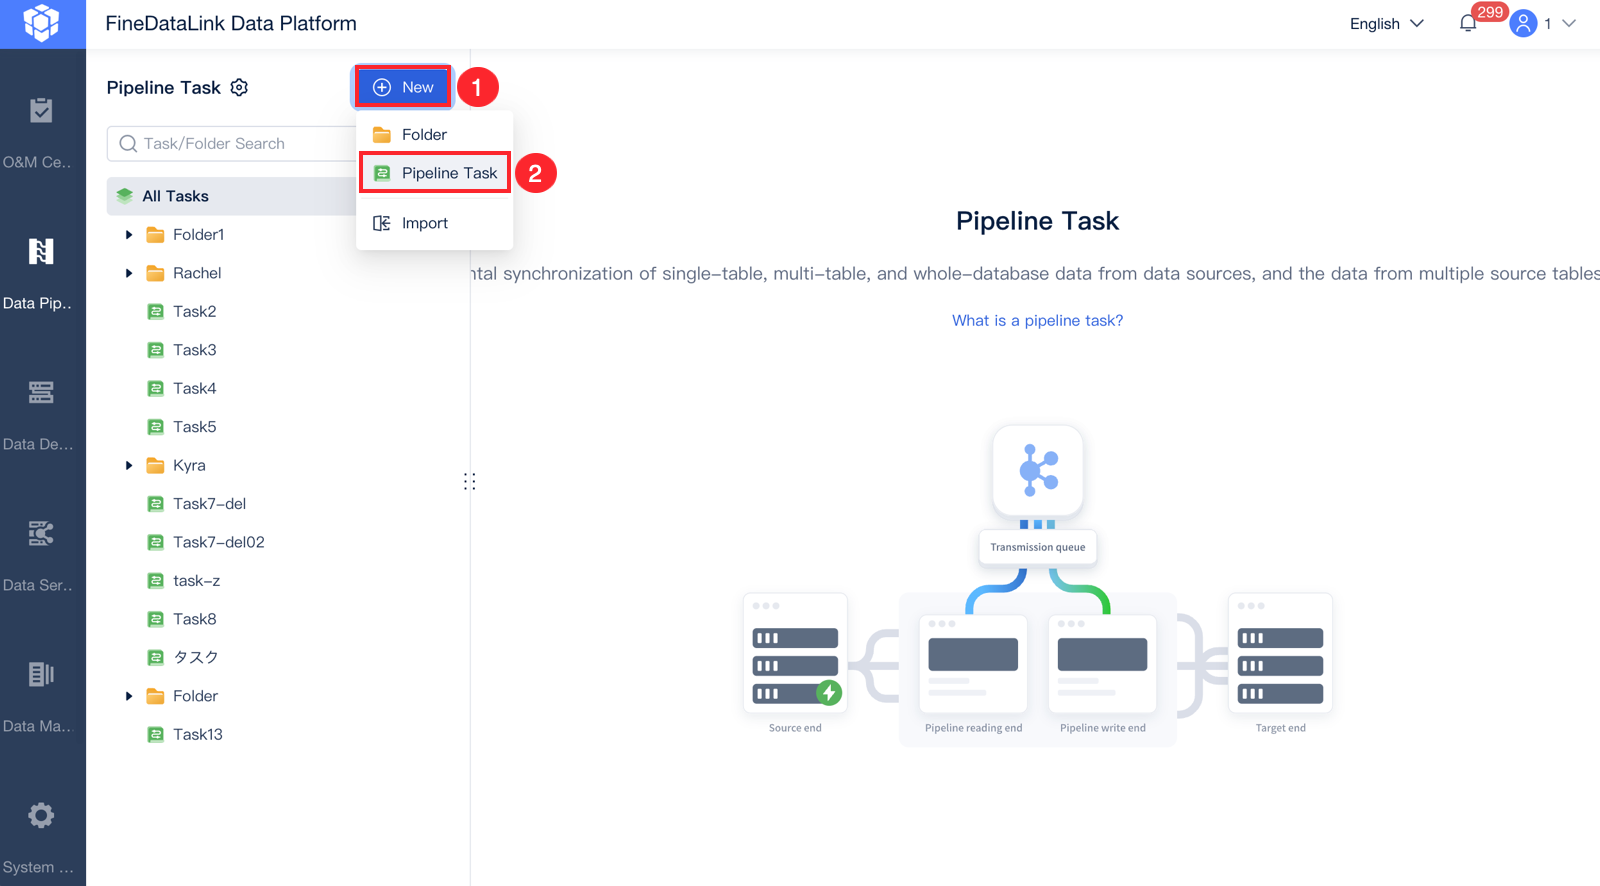The height and width of the screenshot is (886, 1600).
Task: Select Task5 in the task list
Action: 194,427
